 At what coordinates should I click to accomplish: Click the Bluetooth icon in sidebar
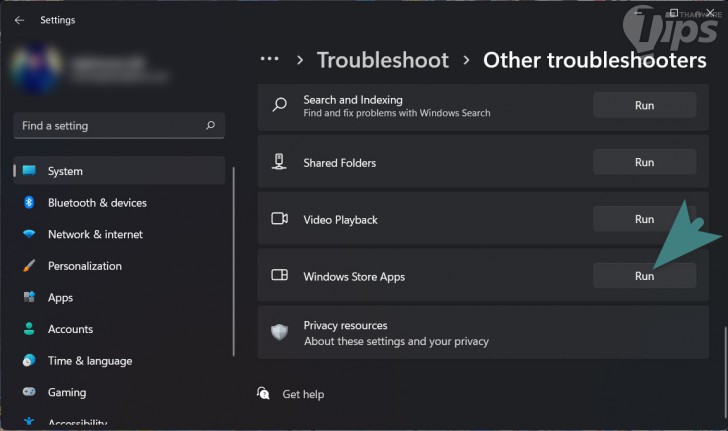pyautogui.click(x=29, y=202)
